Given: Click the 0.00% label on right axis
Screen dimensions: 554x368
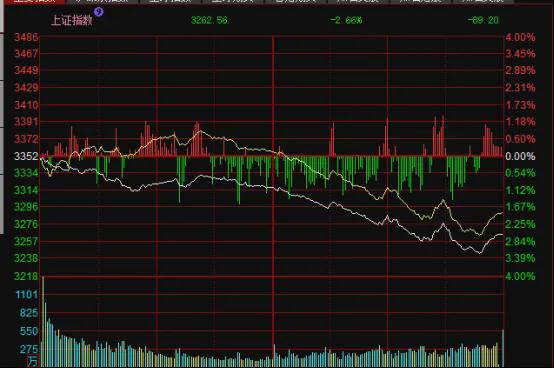Looking at the screenshot, I should point(520,156).
